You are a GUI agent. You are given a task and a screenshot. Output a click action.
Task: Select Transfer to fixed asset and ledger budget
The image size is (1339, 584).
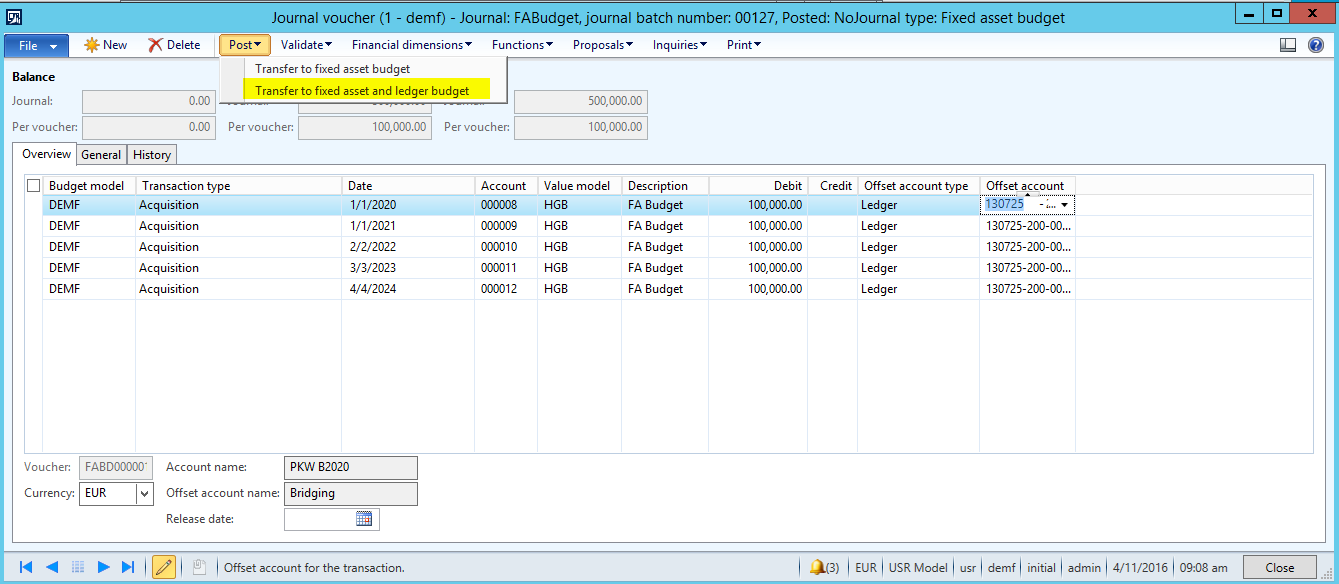(x=362, y=91)
